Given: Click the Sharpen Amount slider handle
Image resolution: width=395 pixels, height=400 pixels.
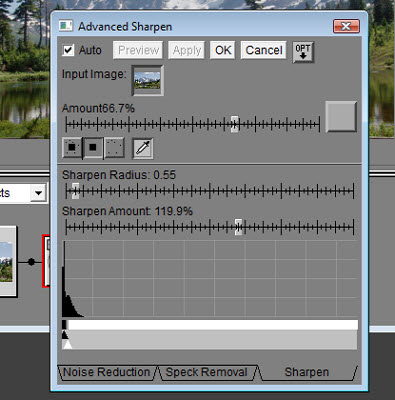Looking at the screenshot, I should [x=238, y=227].
